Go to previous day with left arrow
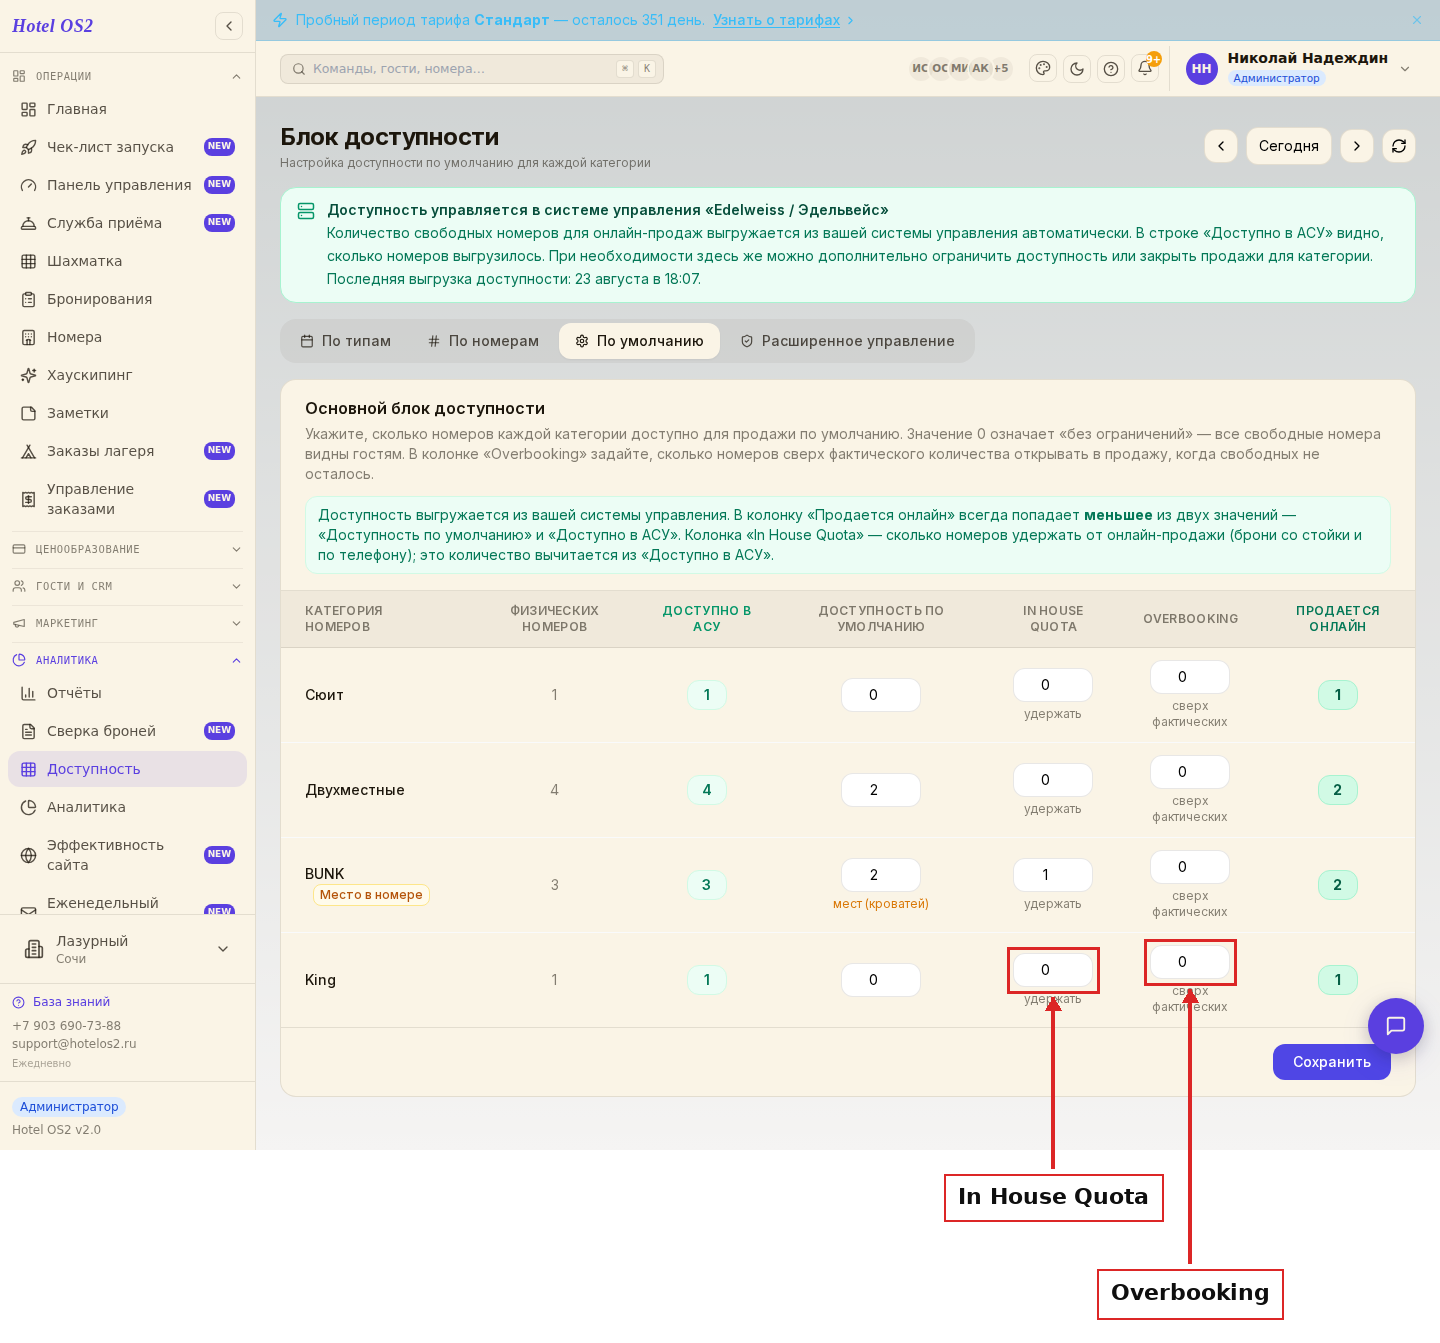The height and width of the screenshot is (1343, 1440). coord(1221,146)
